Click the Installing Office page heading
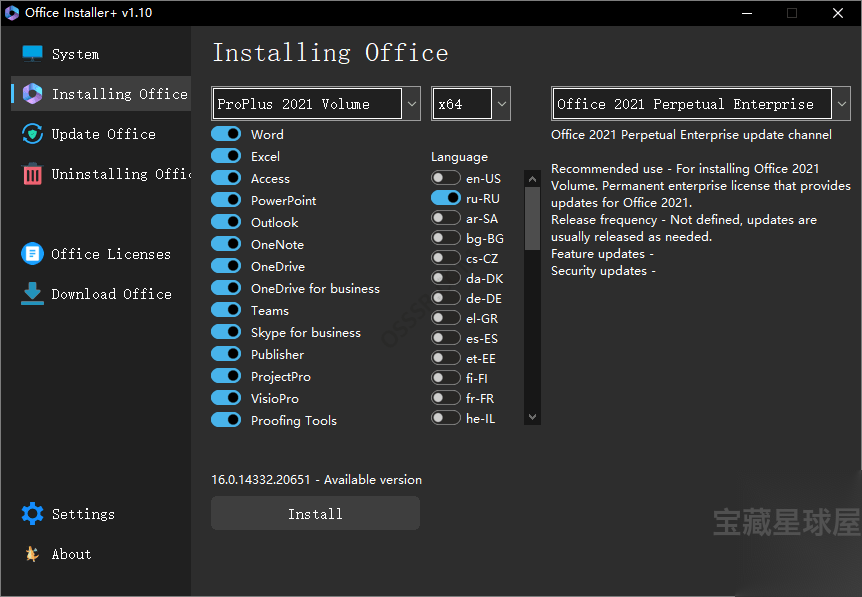 pos(330,53)
